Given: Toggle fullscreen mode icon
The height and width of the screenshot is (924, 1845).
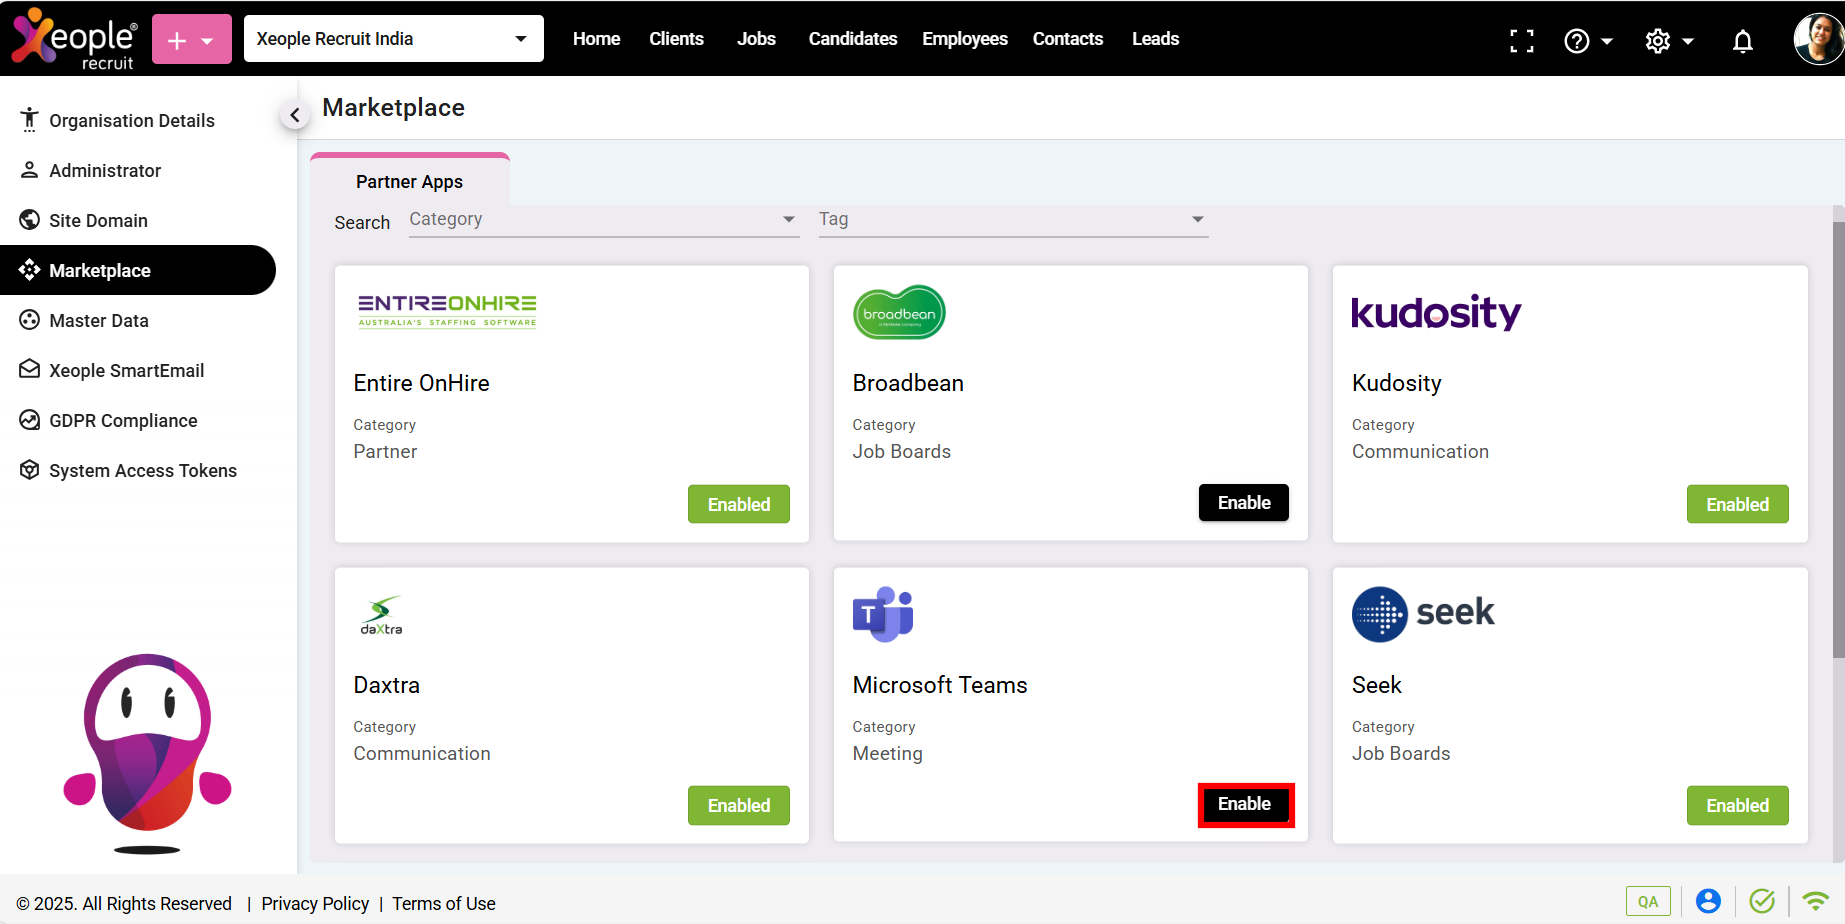Looking at the screenshot, I should click(x=1522, y=41).
